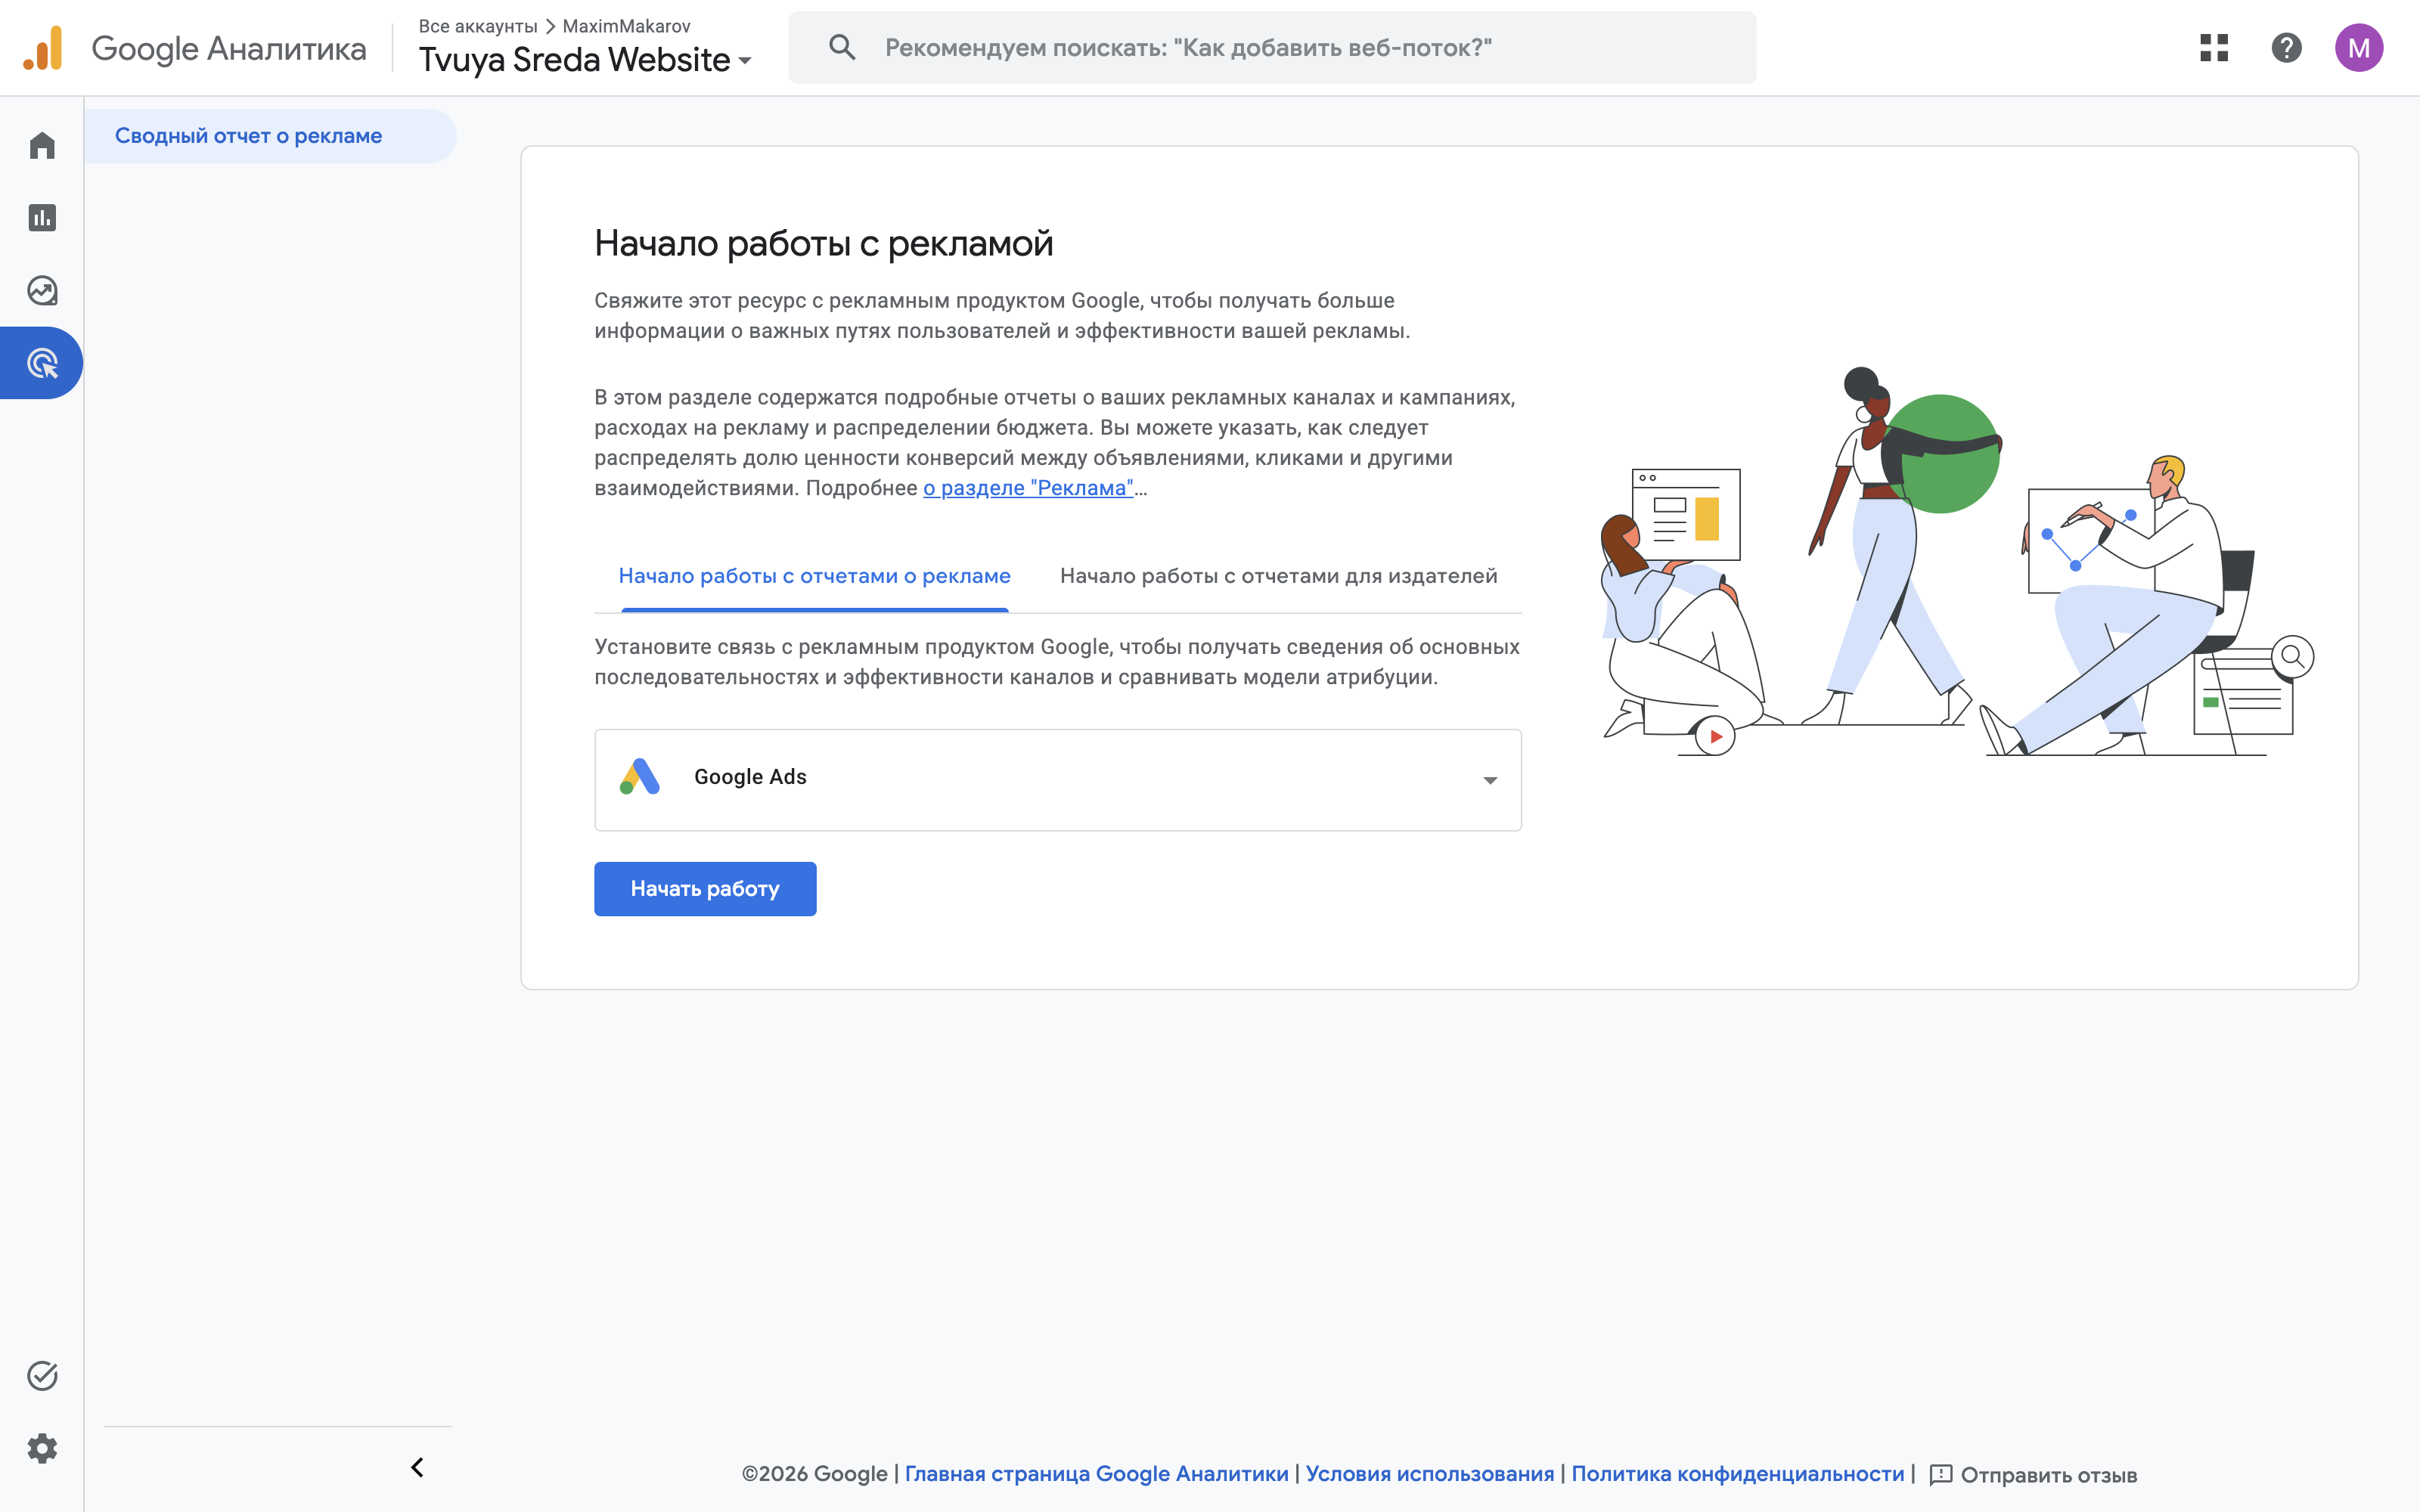2420x1512 pixels.
Task: Expand the Tvuya Sreda Website property selector
Action: tap(585, 60)
